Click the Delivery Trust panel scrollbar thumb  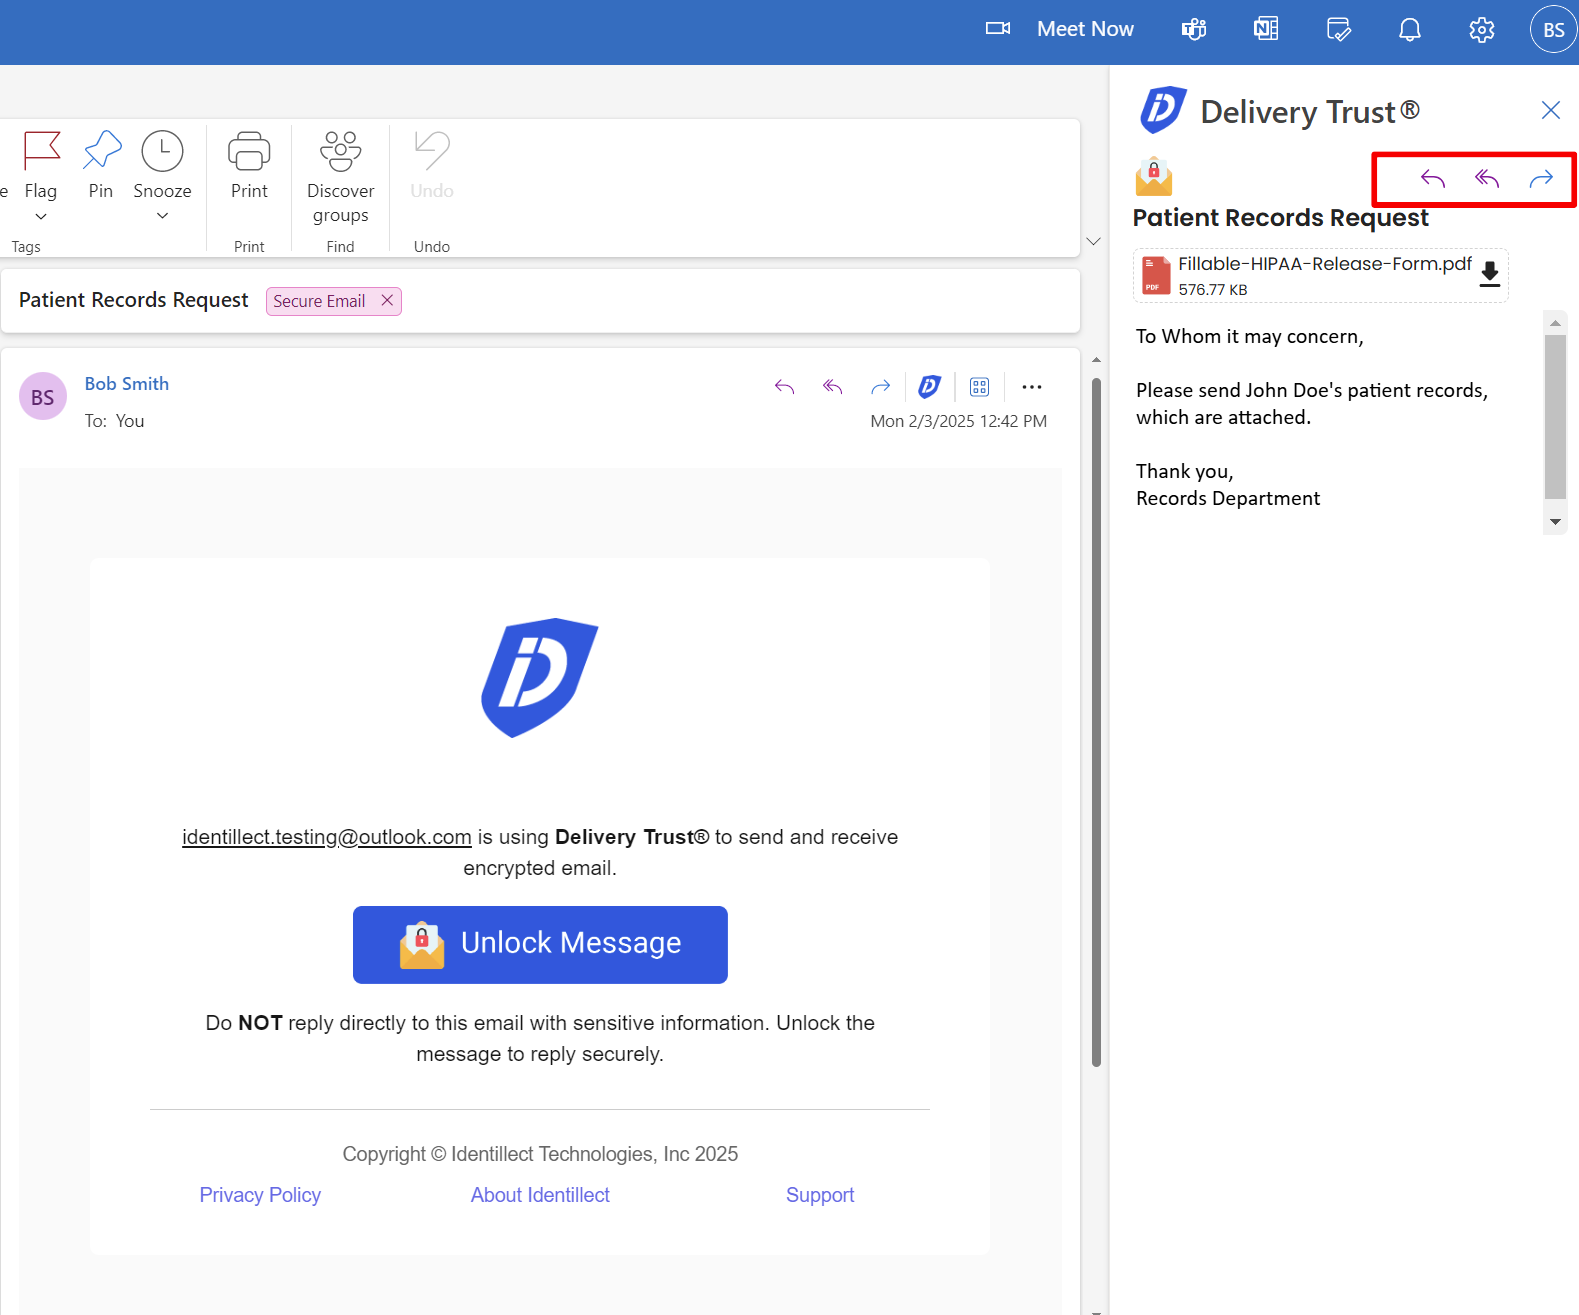click(1555, 416)
